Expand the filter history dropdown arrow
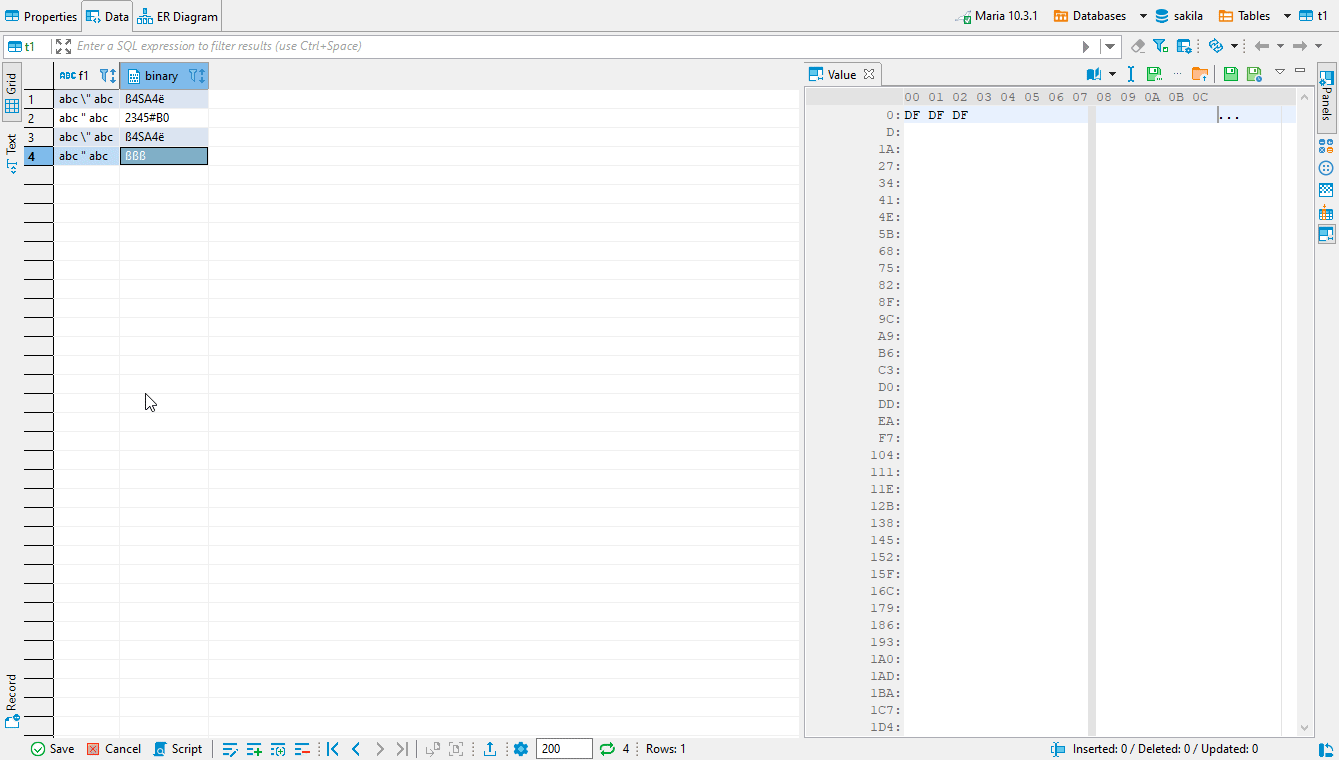1339x760 pixels. [1110, 46]
